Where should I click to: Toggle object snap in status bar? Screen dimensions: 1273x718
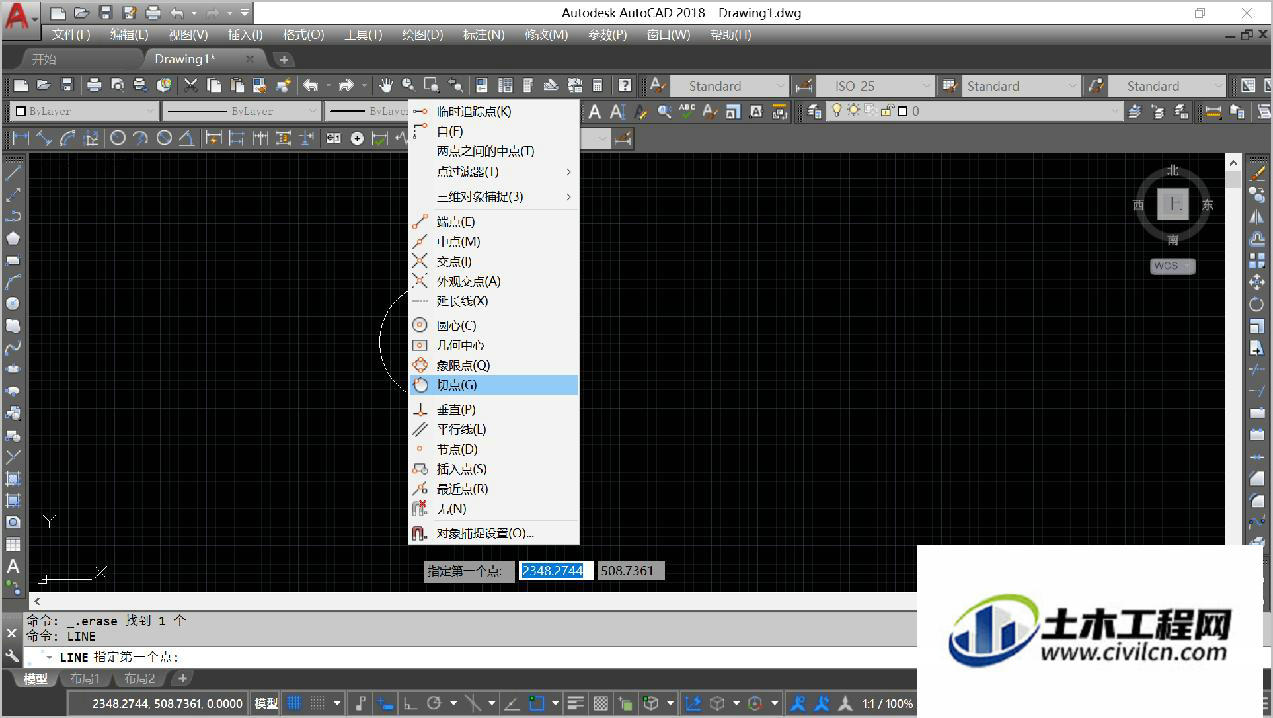tap(536, 703)
